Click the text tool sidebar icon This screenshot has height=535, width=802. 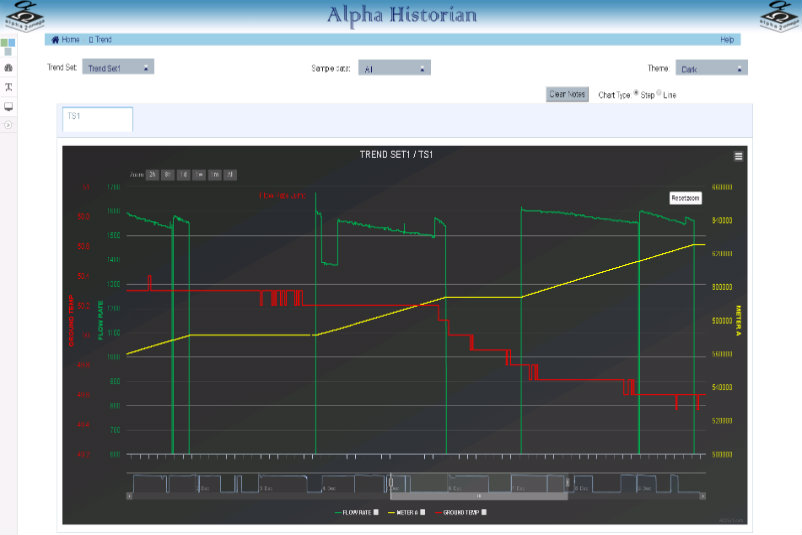(x=9, y=87)
